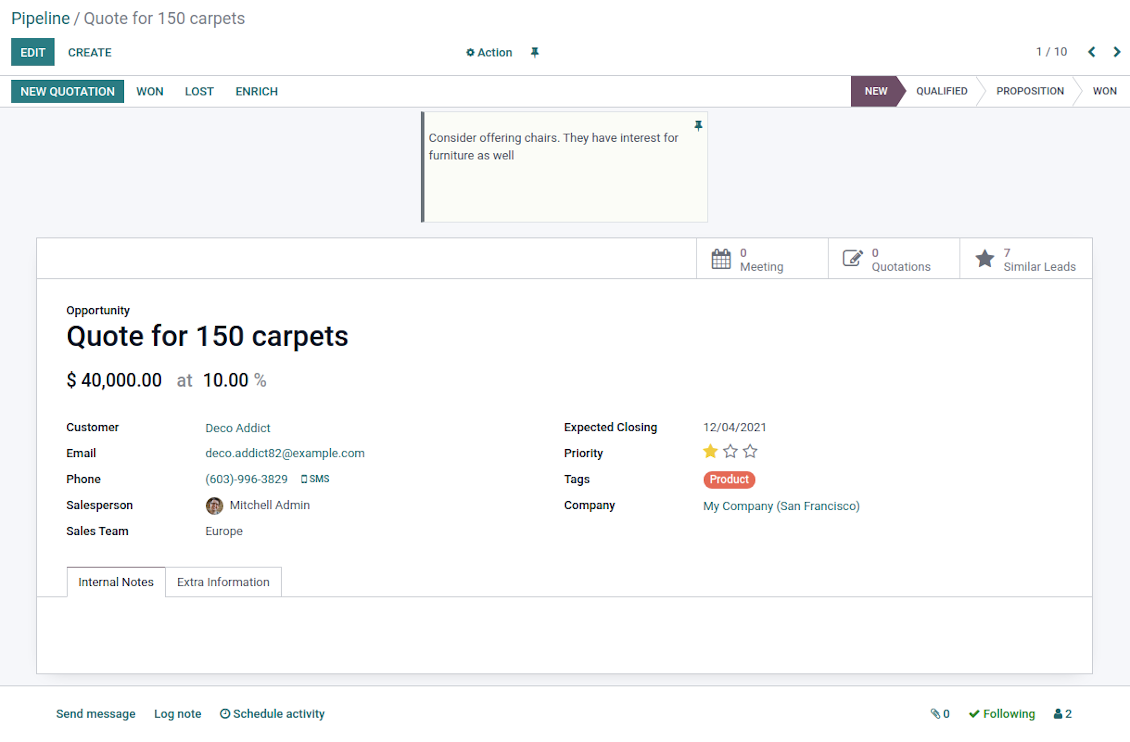Viewport: 1130px width, 742px height.
Task: Set priority to second star
Action: (730, 452)
